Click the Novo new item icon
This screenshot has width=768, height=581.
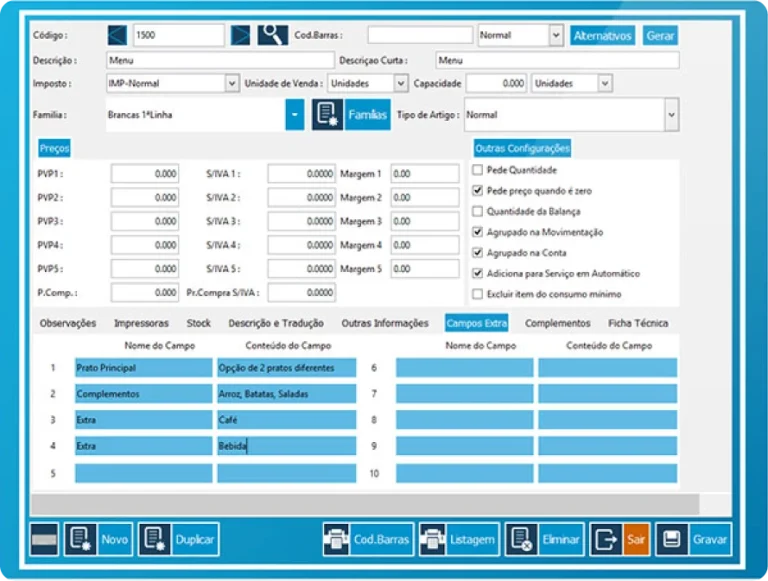click(x=80, y=539)
